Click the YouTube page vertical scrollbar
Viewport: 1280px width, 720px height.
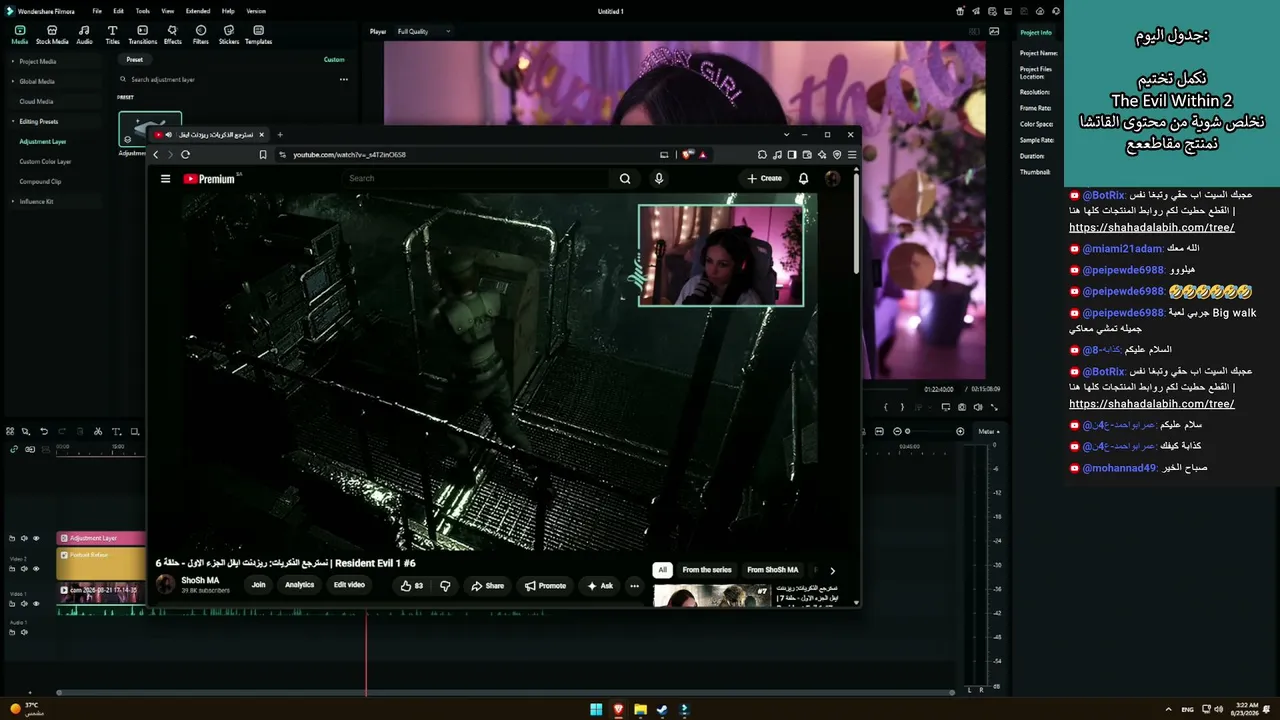856,225
